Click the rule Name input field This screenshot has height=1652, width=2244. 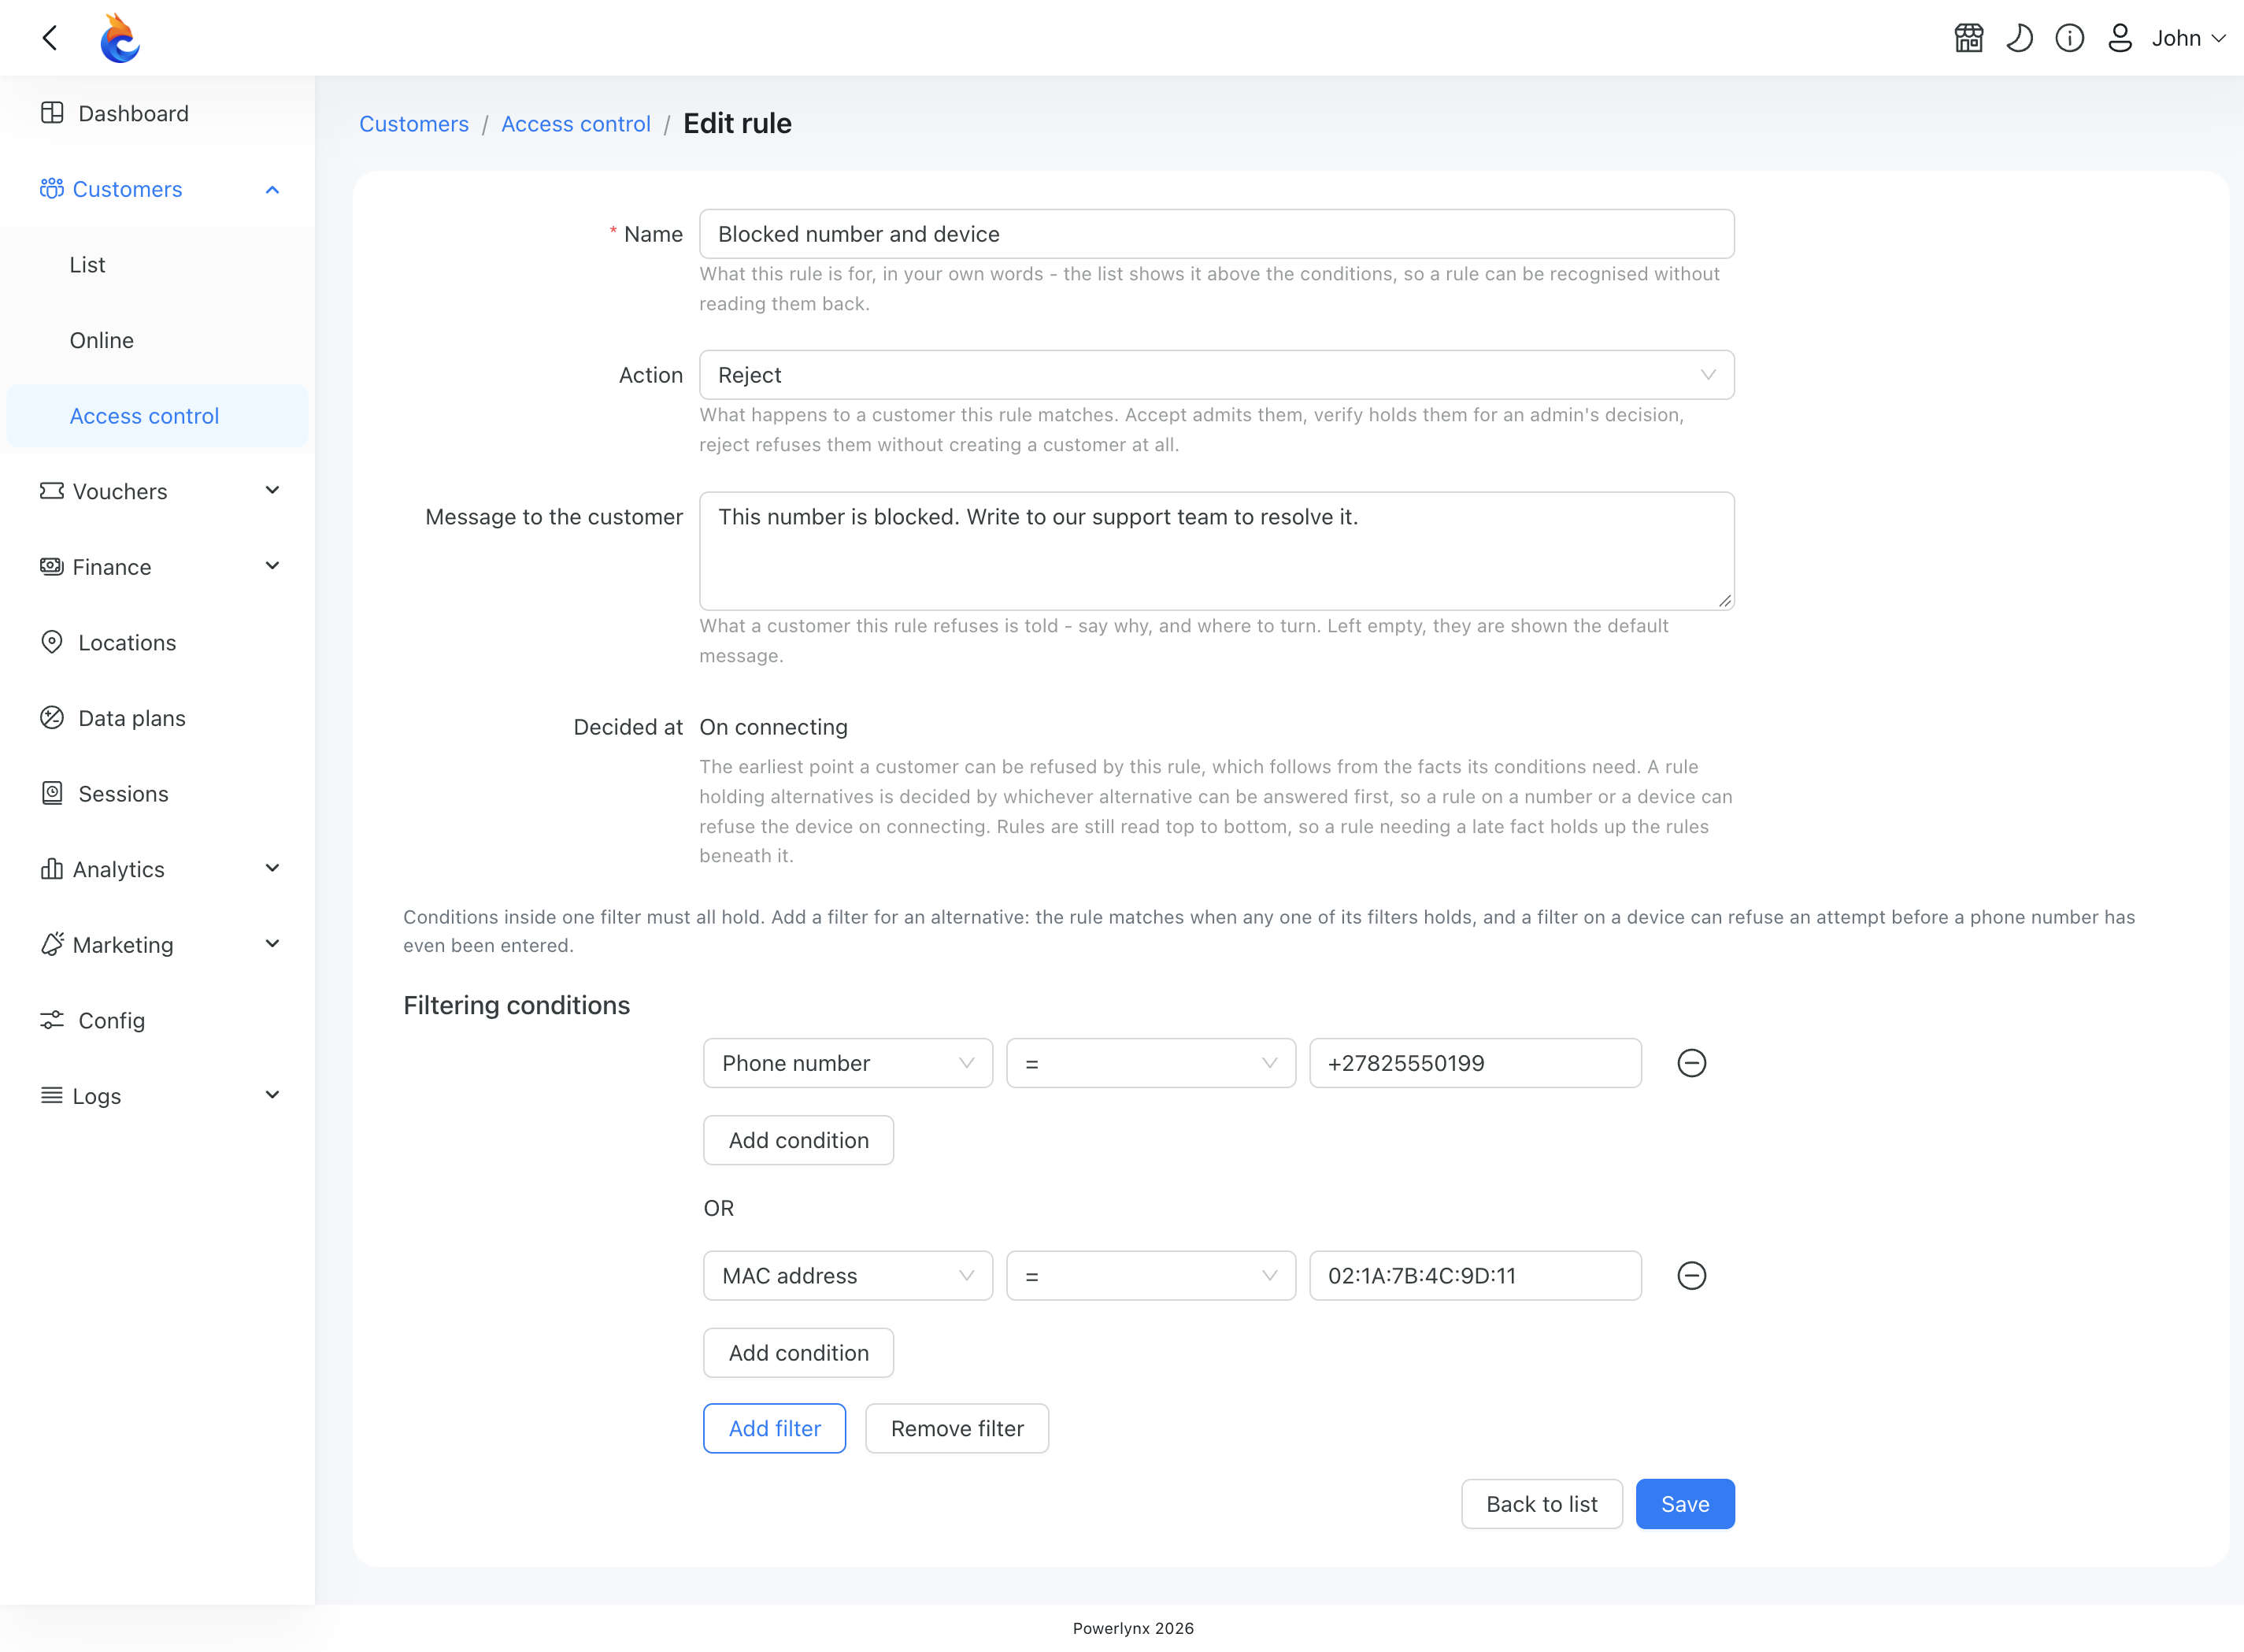click(1216, 234)
